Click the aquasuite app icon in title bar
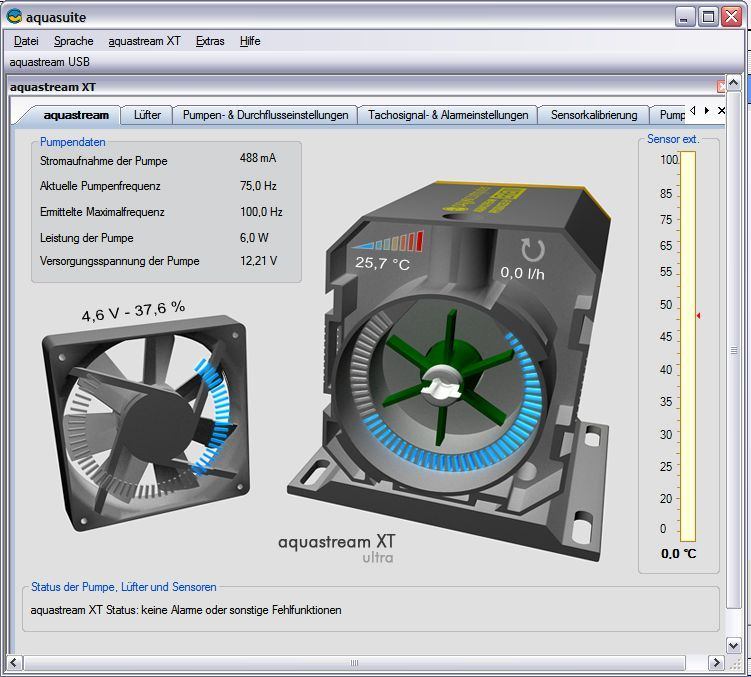 14,17
